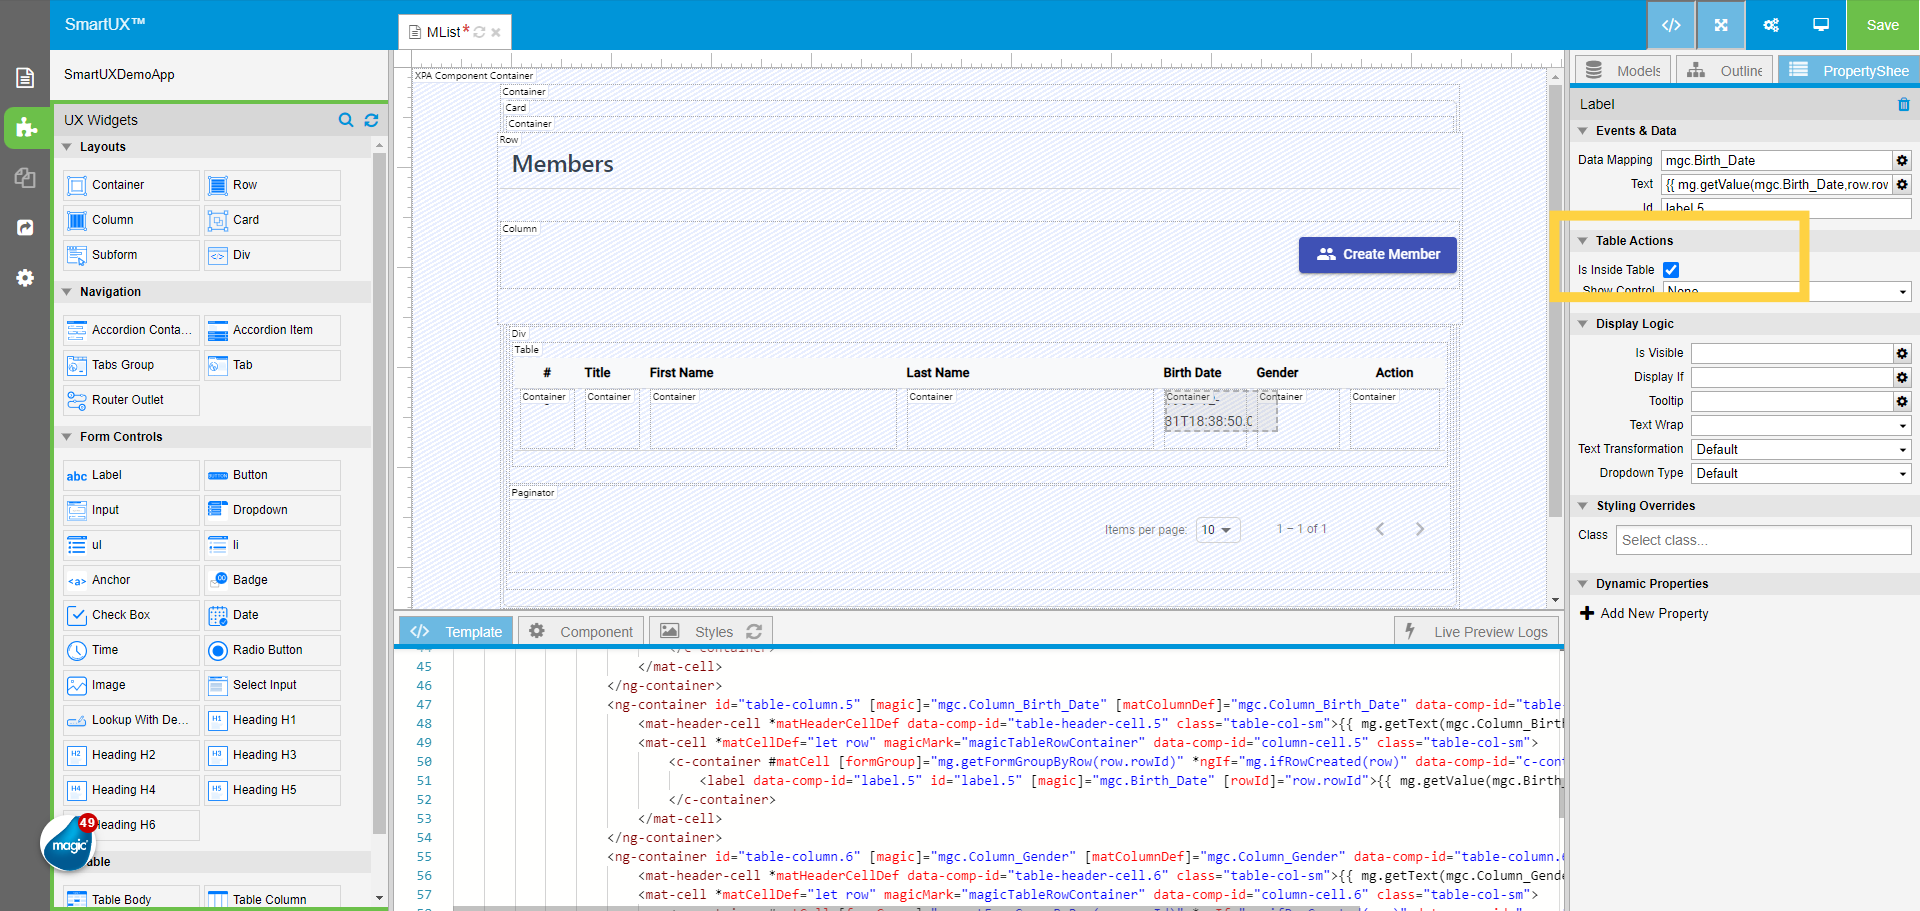Click the Save button
The width and height of the screenshot is (1920, 911).
[x=1882, y=25]
